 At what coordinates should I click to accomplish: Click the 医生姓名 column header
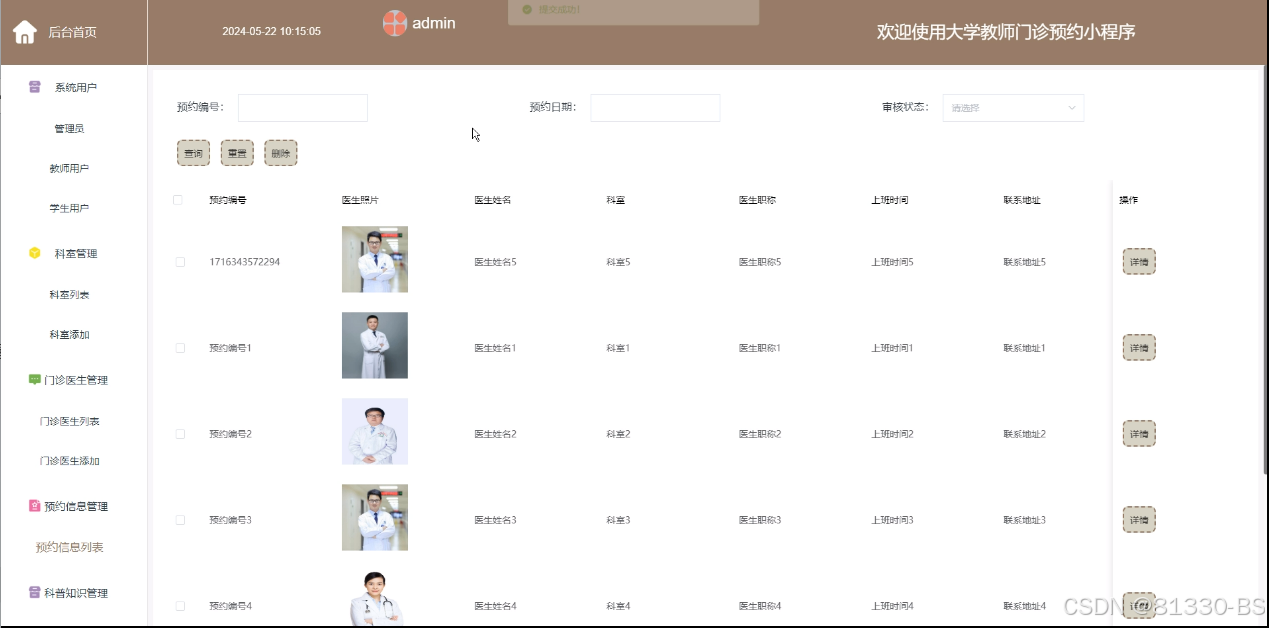pos(493,200)
